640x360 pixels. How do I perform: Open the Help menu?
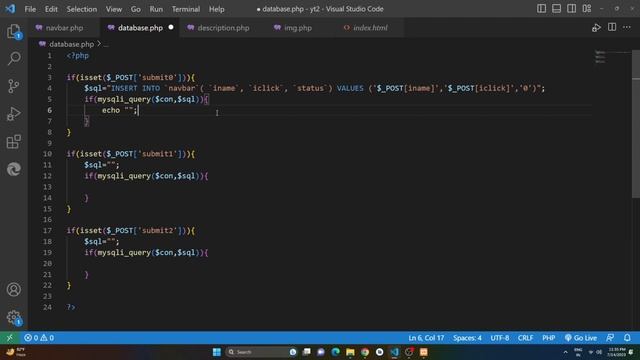(x=217, y=9)
